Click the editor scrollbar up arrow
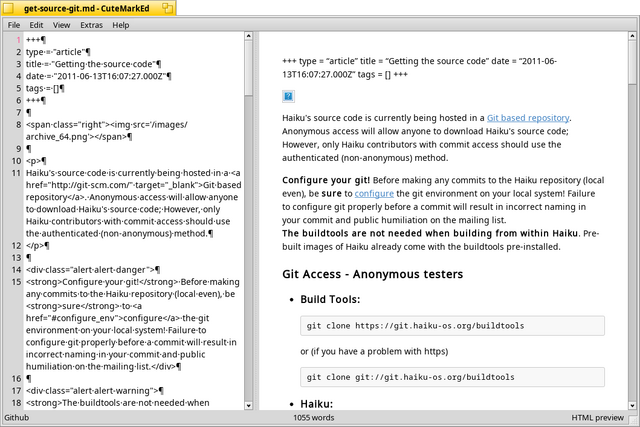The width and height of the screenshot is (640, 427). 249,36
